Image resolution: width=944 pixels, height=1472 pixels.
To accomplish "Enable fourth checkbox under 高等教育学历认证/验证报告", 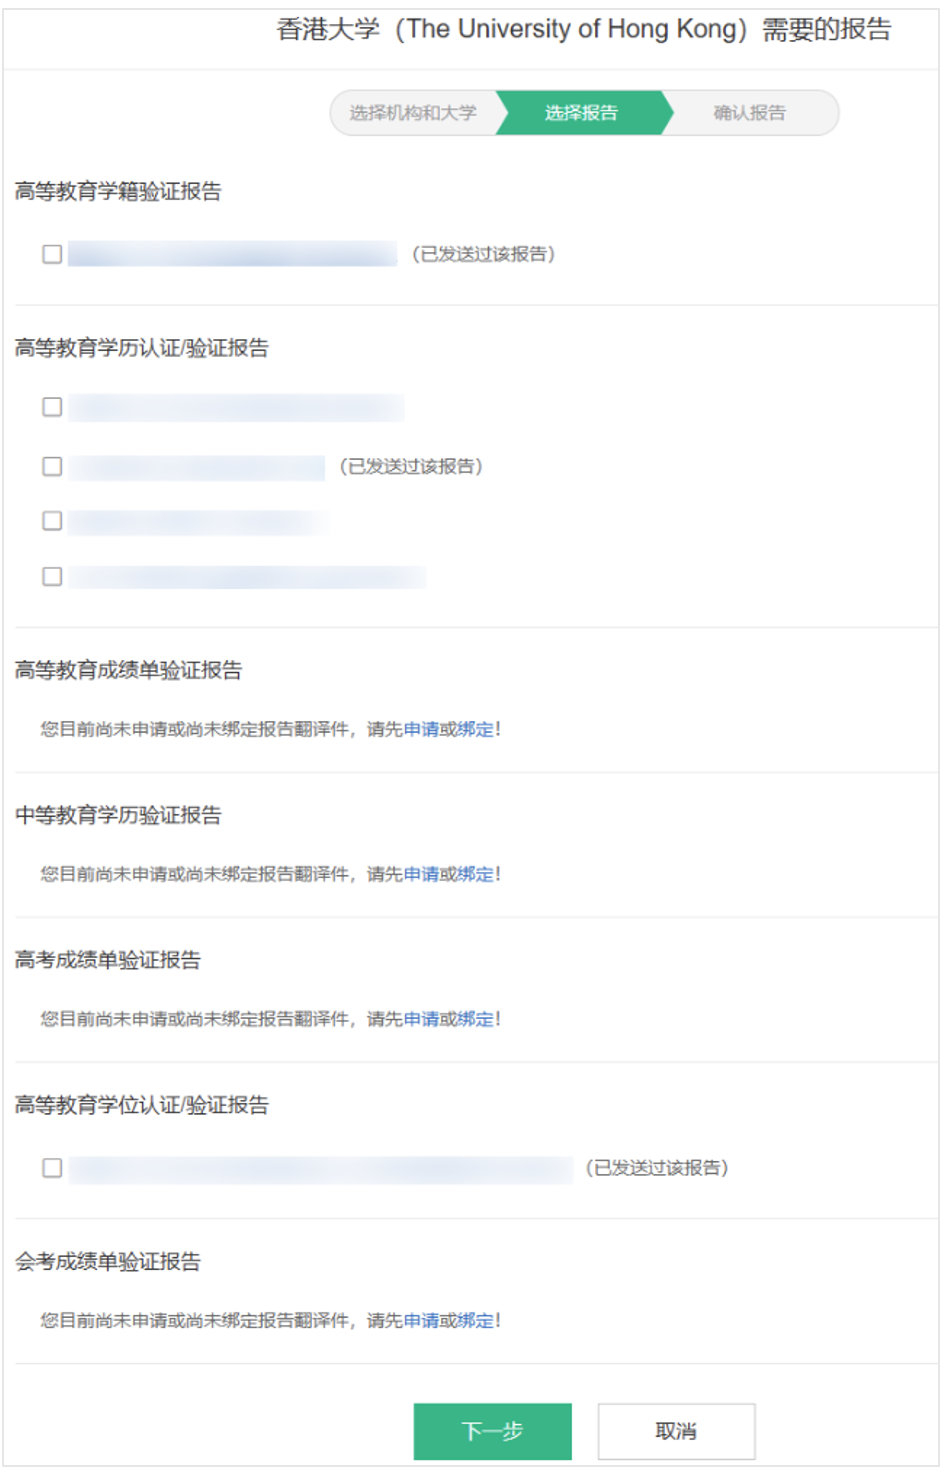I will [x=52, y=576].
